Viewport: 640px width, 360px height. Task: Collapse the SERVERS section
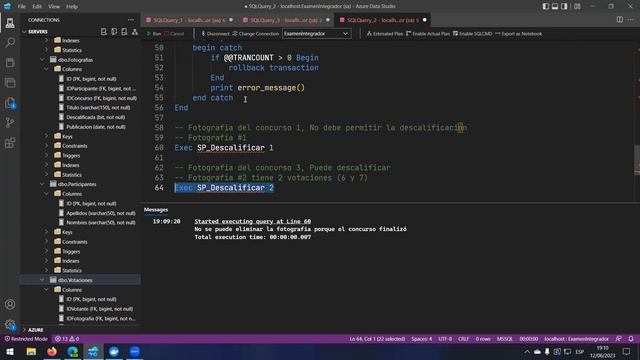[24, 31]
